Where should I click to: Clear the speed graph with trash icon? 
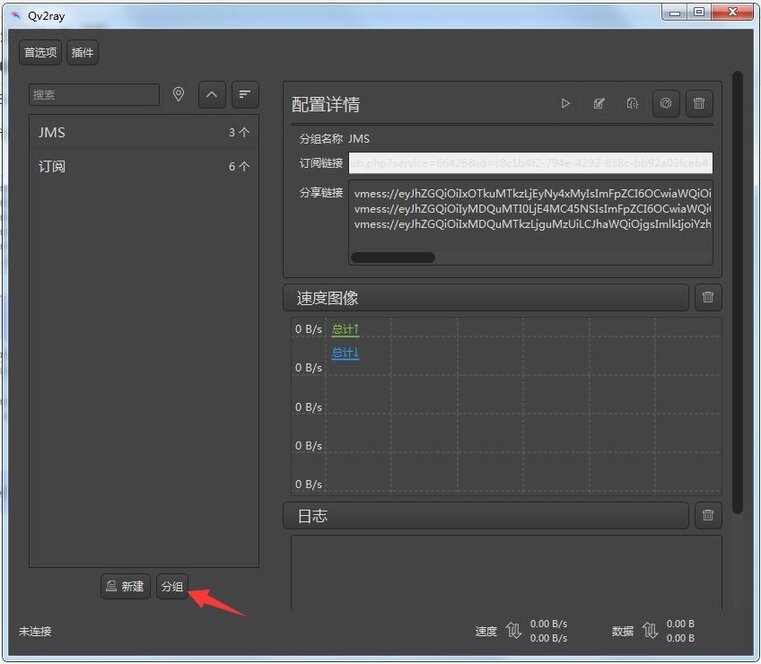coord(708,297)
